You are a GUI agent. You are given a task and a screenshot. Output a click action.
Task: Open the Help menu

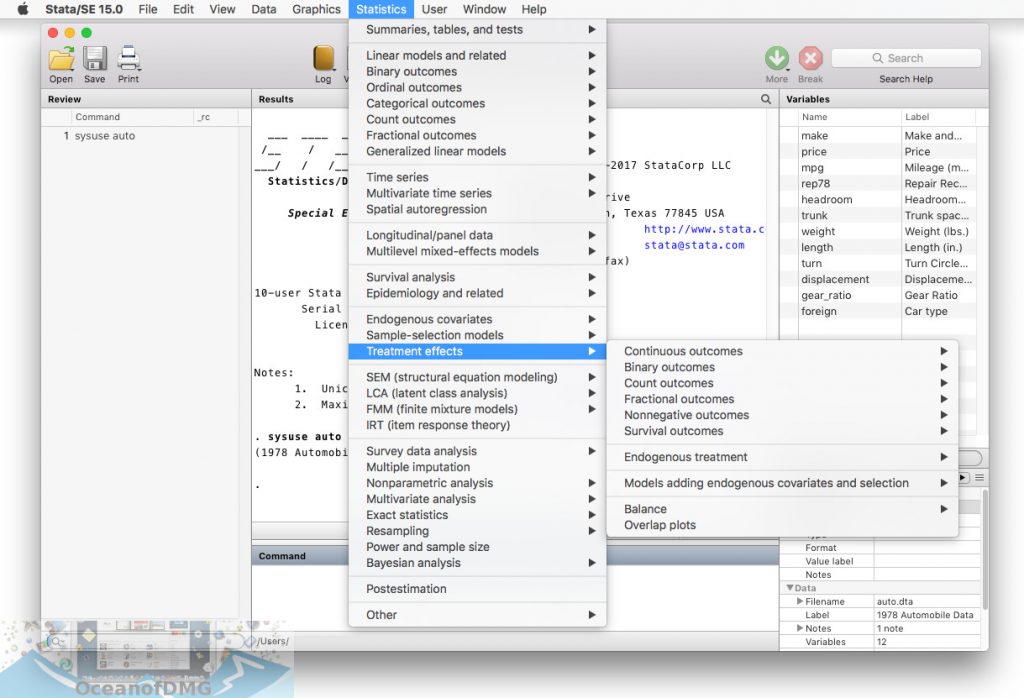[534, 9]
